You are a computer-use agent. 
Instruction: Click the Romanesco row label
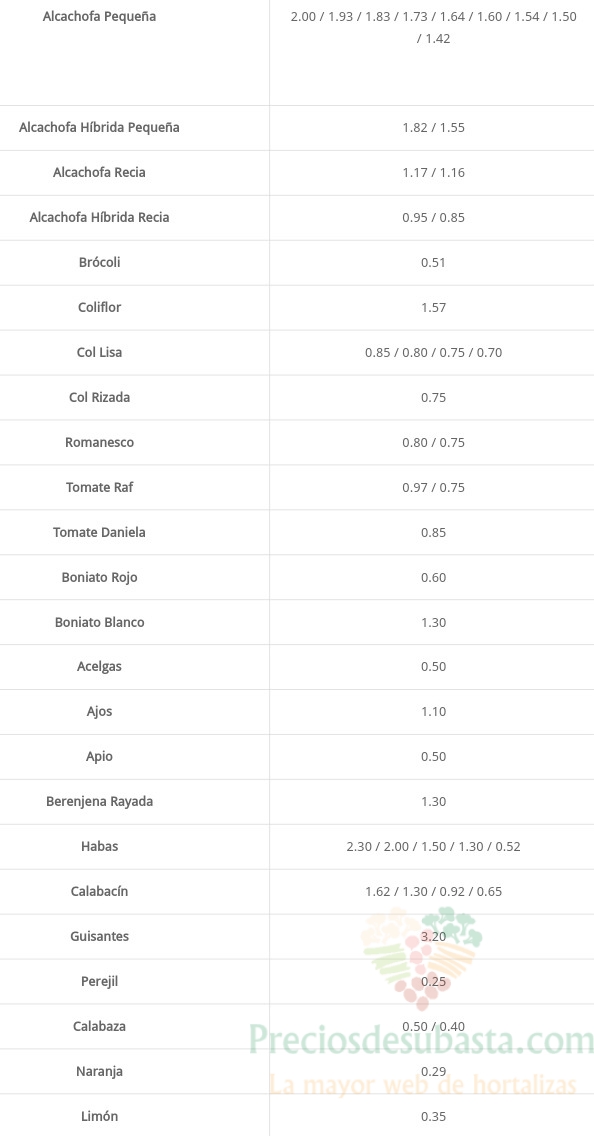pyautogui.click(x=99, y=442)
